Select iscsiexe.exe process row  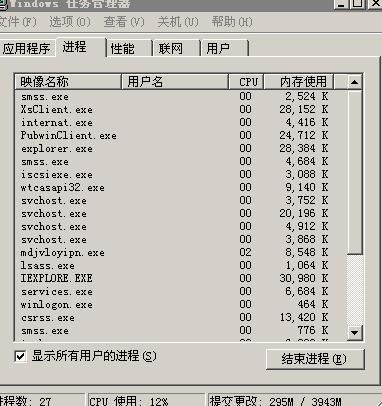point(180,175)
